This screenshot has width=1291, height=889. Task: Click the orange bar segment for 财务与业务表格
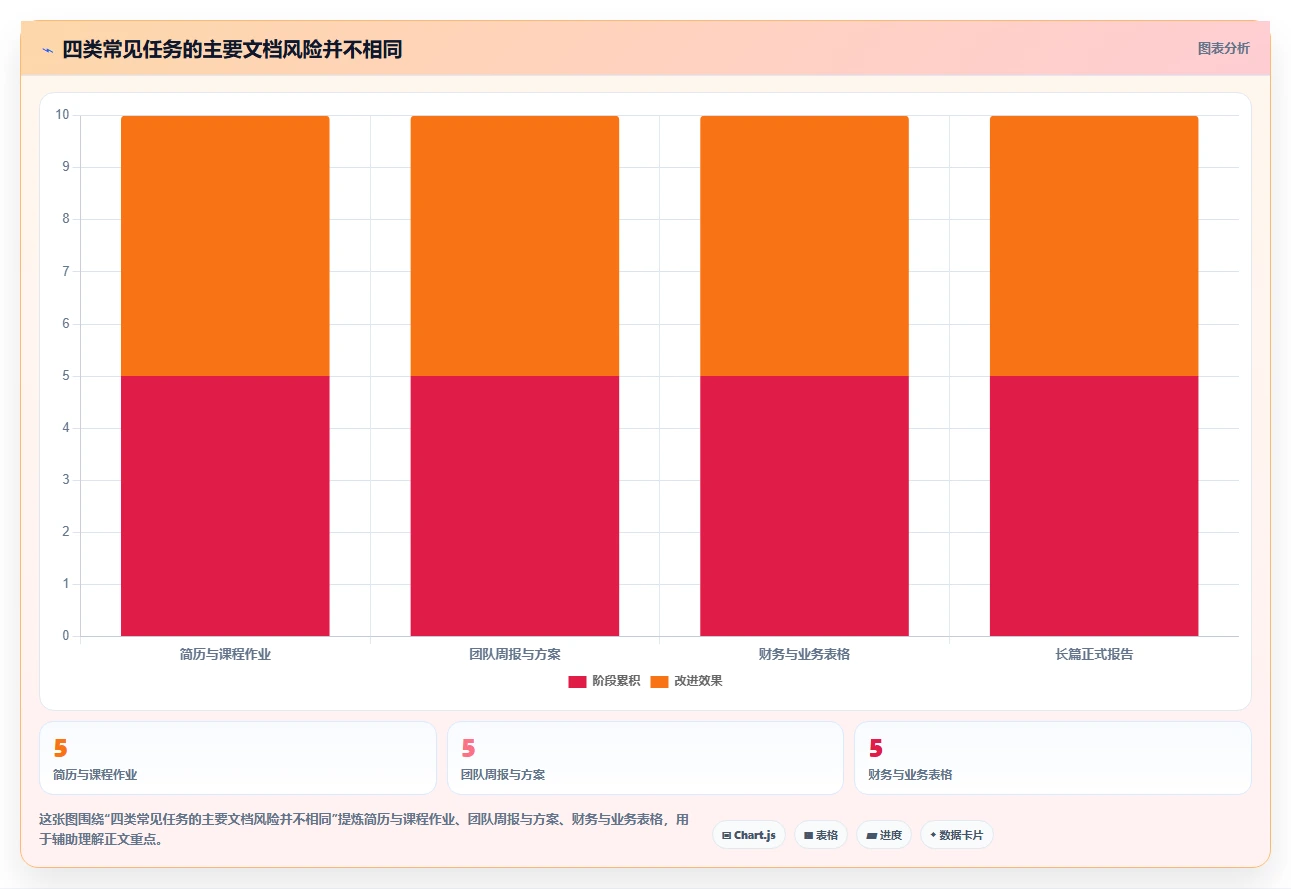pyautogui.click(x=804, y=246)
